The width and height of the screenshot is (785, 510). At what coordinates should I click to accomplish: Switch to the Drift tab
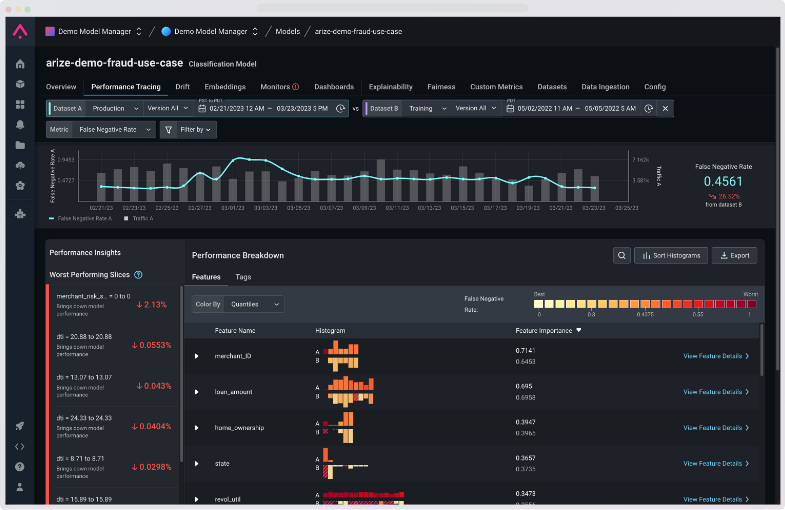(x=183, y=87)
